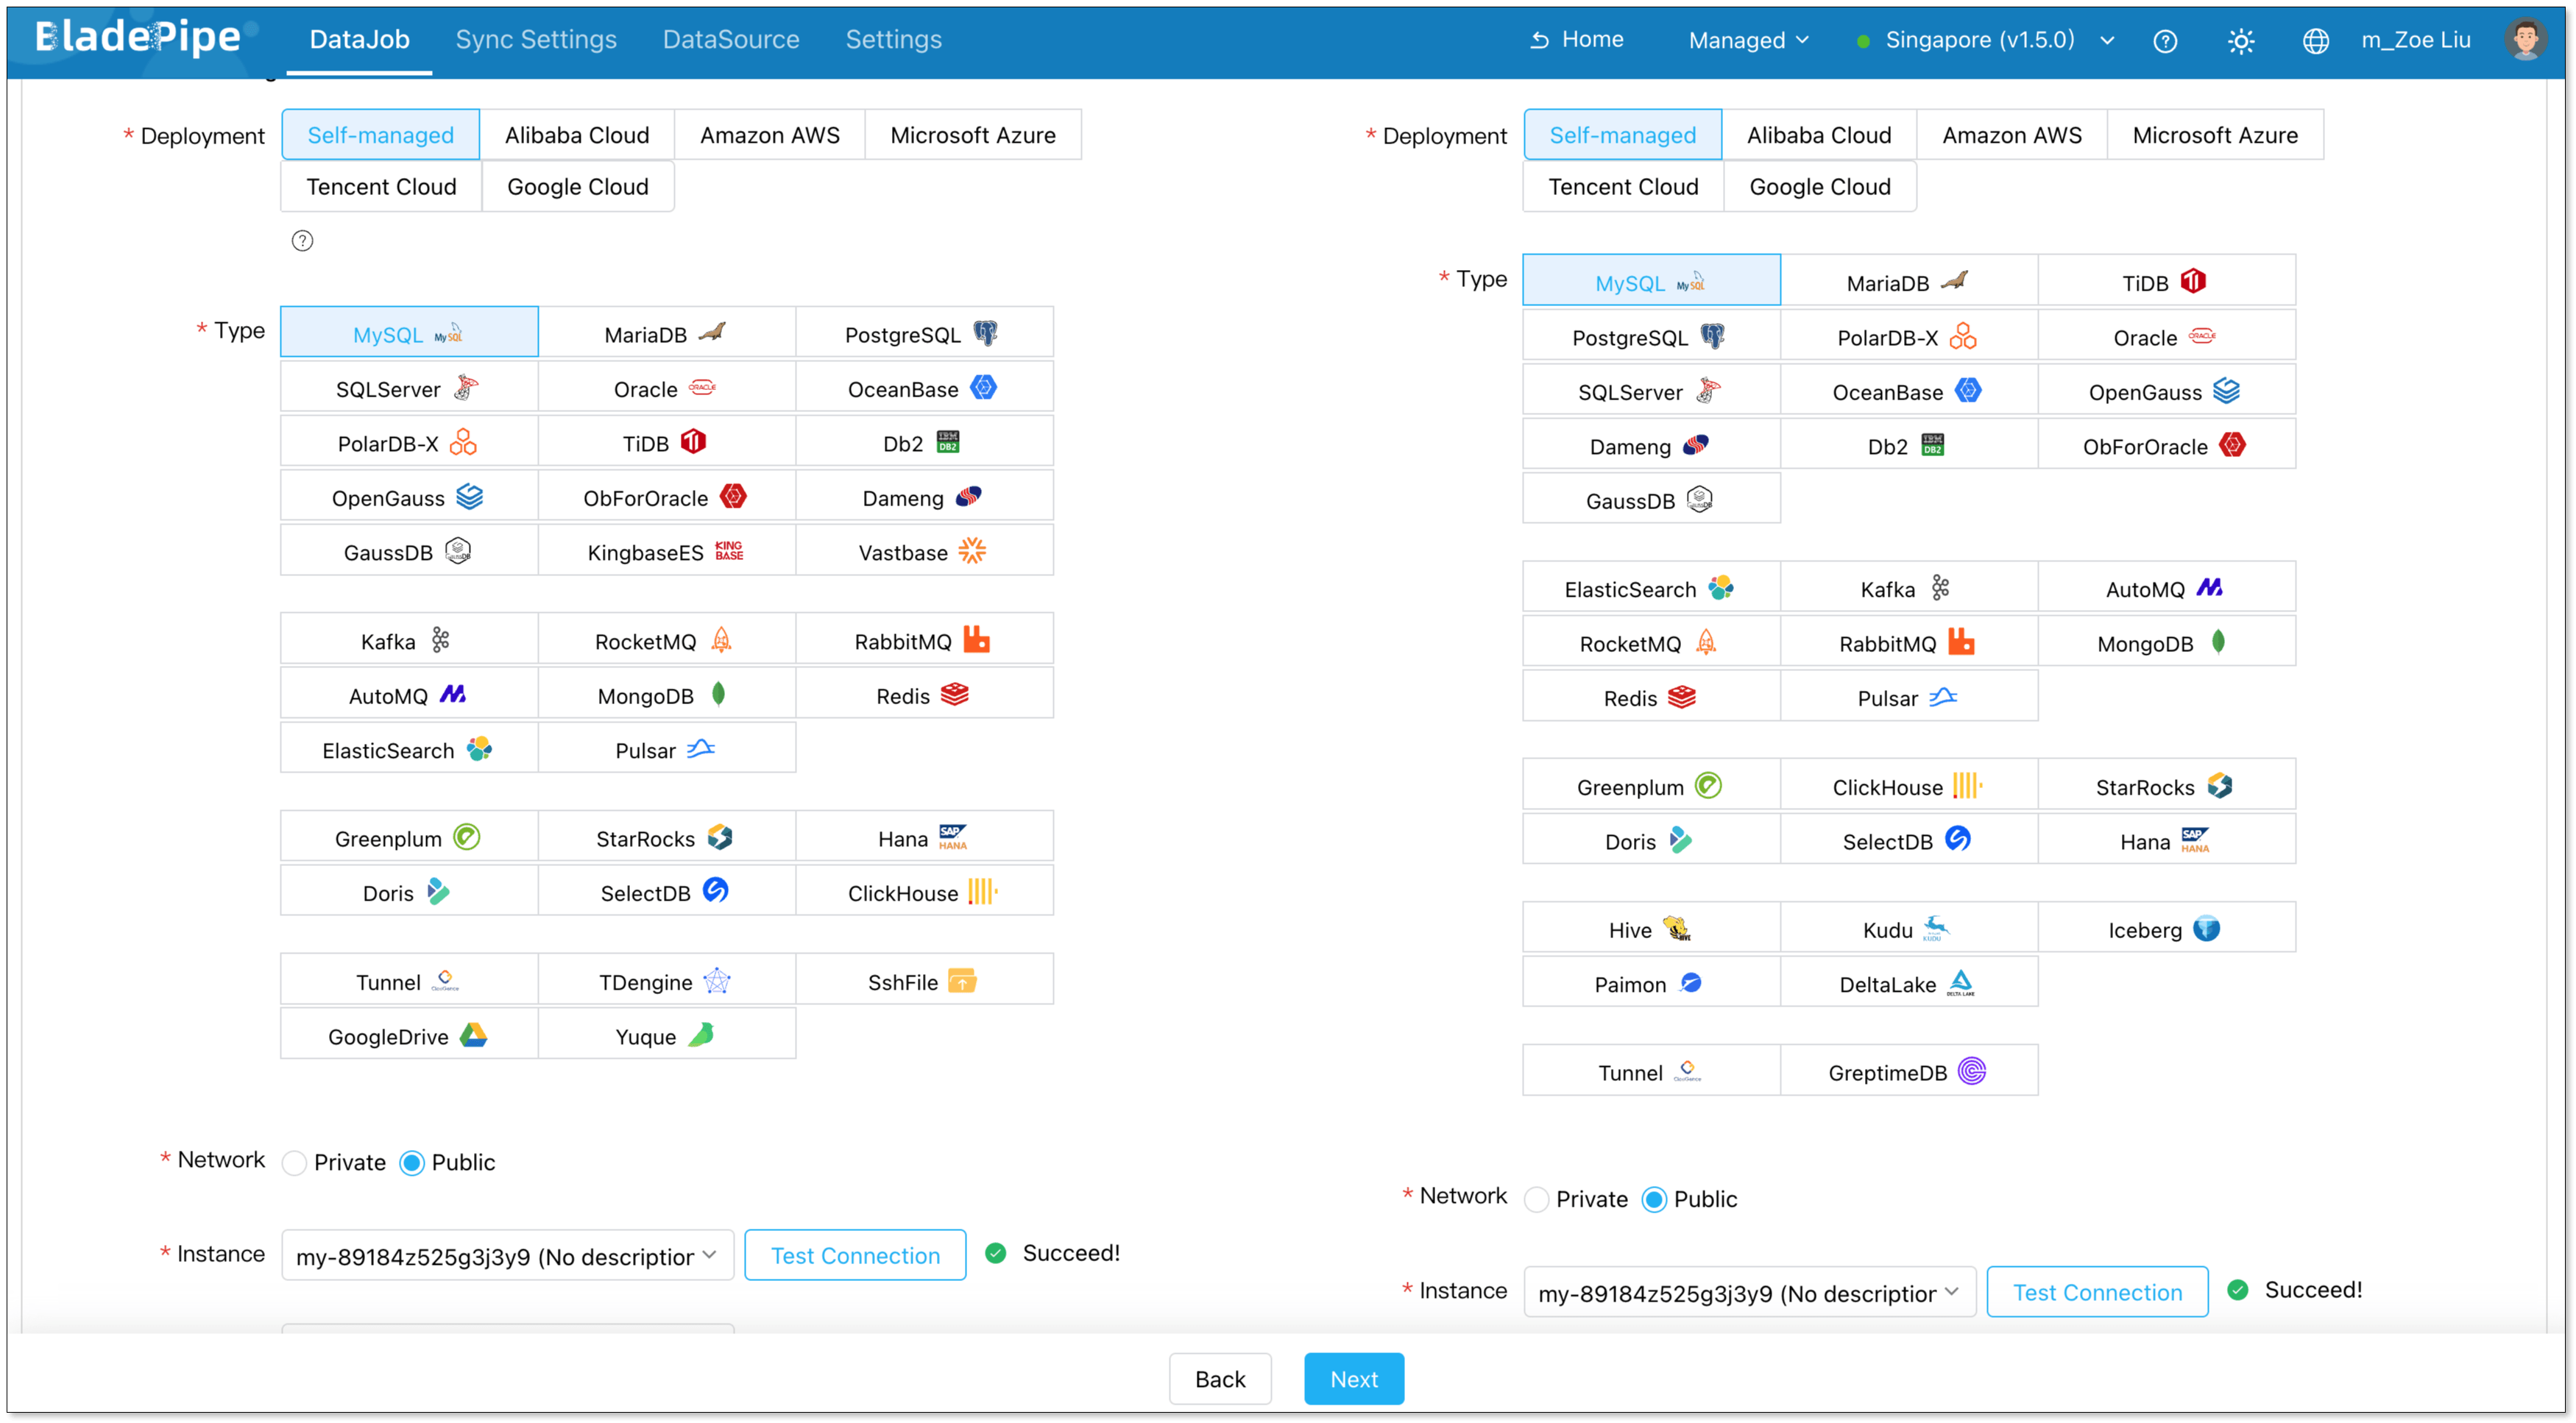Viewport: 2576px width, 1423px height.
Task: Pick MariaDB in the left type list
Action: tap(667, 333)
